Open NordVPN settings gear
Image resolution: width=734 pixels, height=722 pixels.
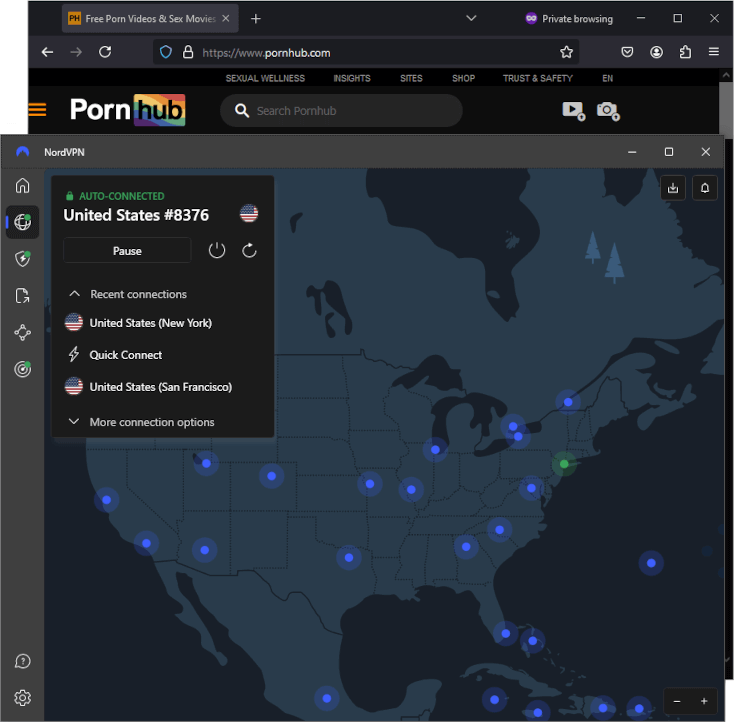coord(22,698)
